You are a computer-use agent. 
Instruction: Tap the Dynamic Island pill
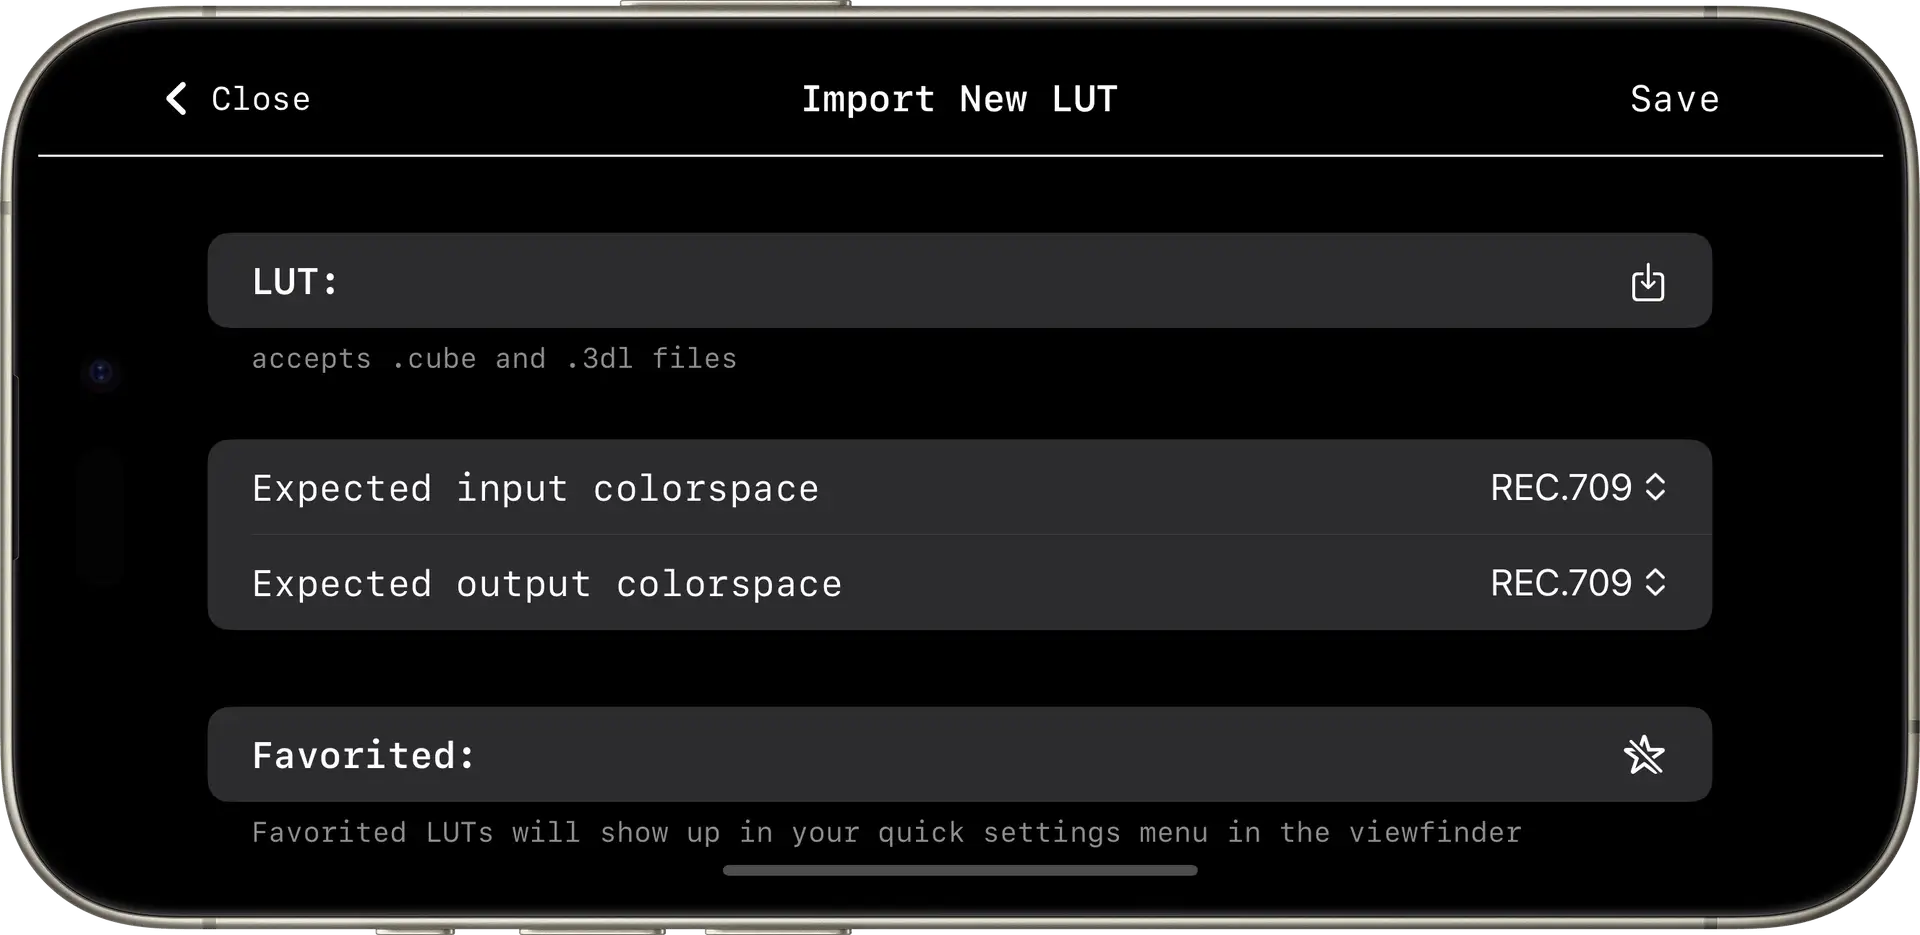pyautogui.click(x=100, y=517)
